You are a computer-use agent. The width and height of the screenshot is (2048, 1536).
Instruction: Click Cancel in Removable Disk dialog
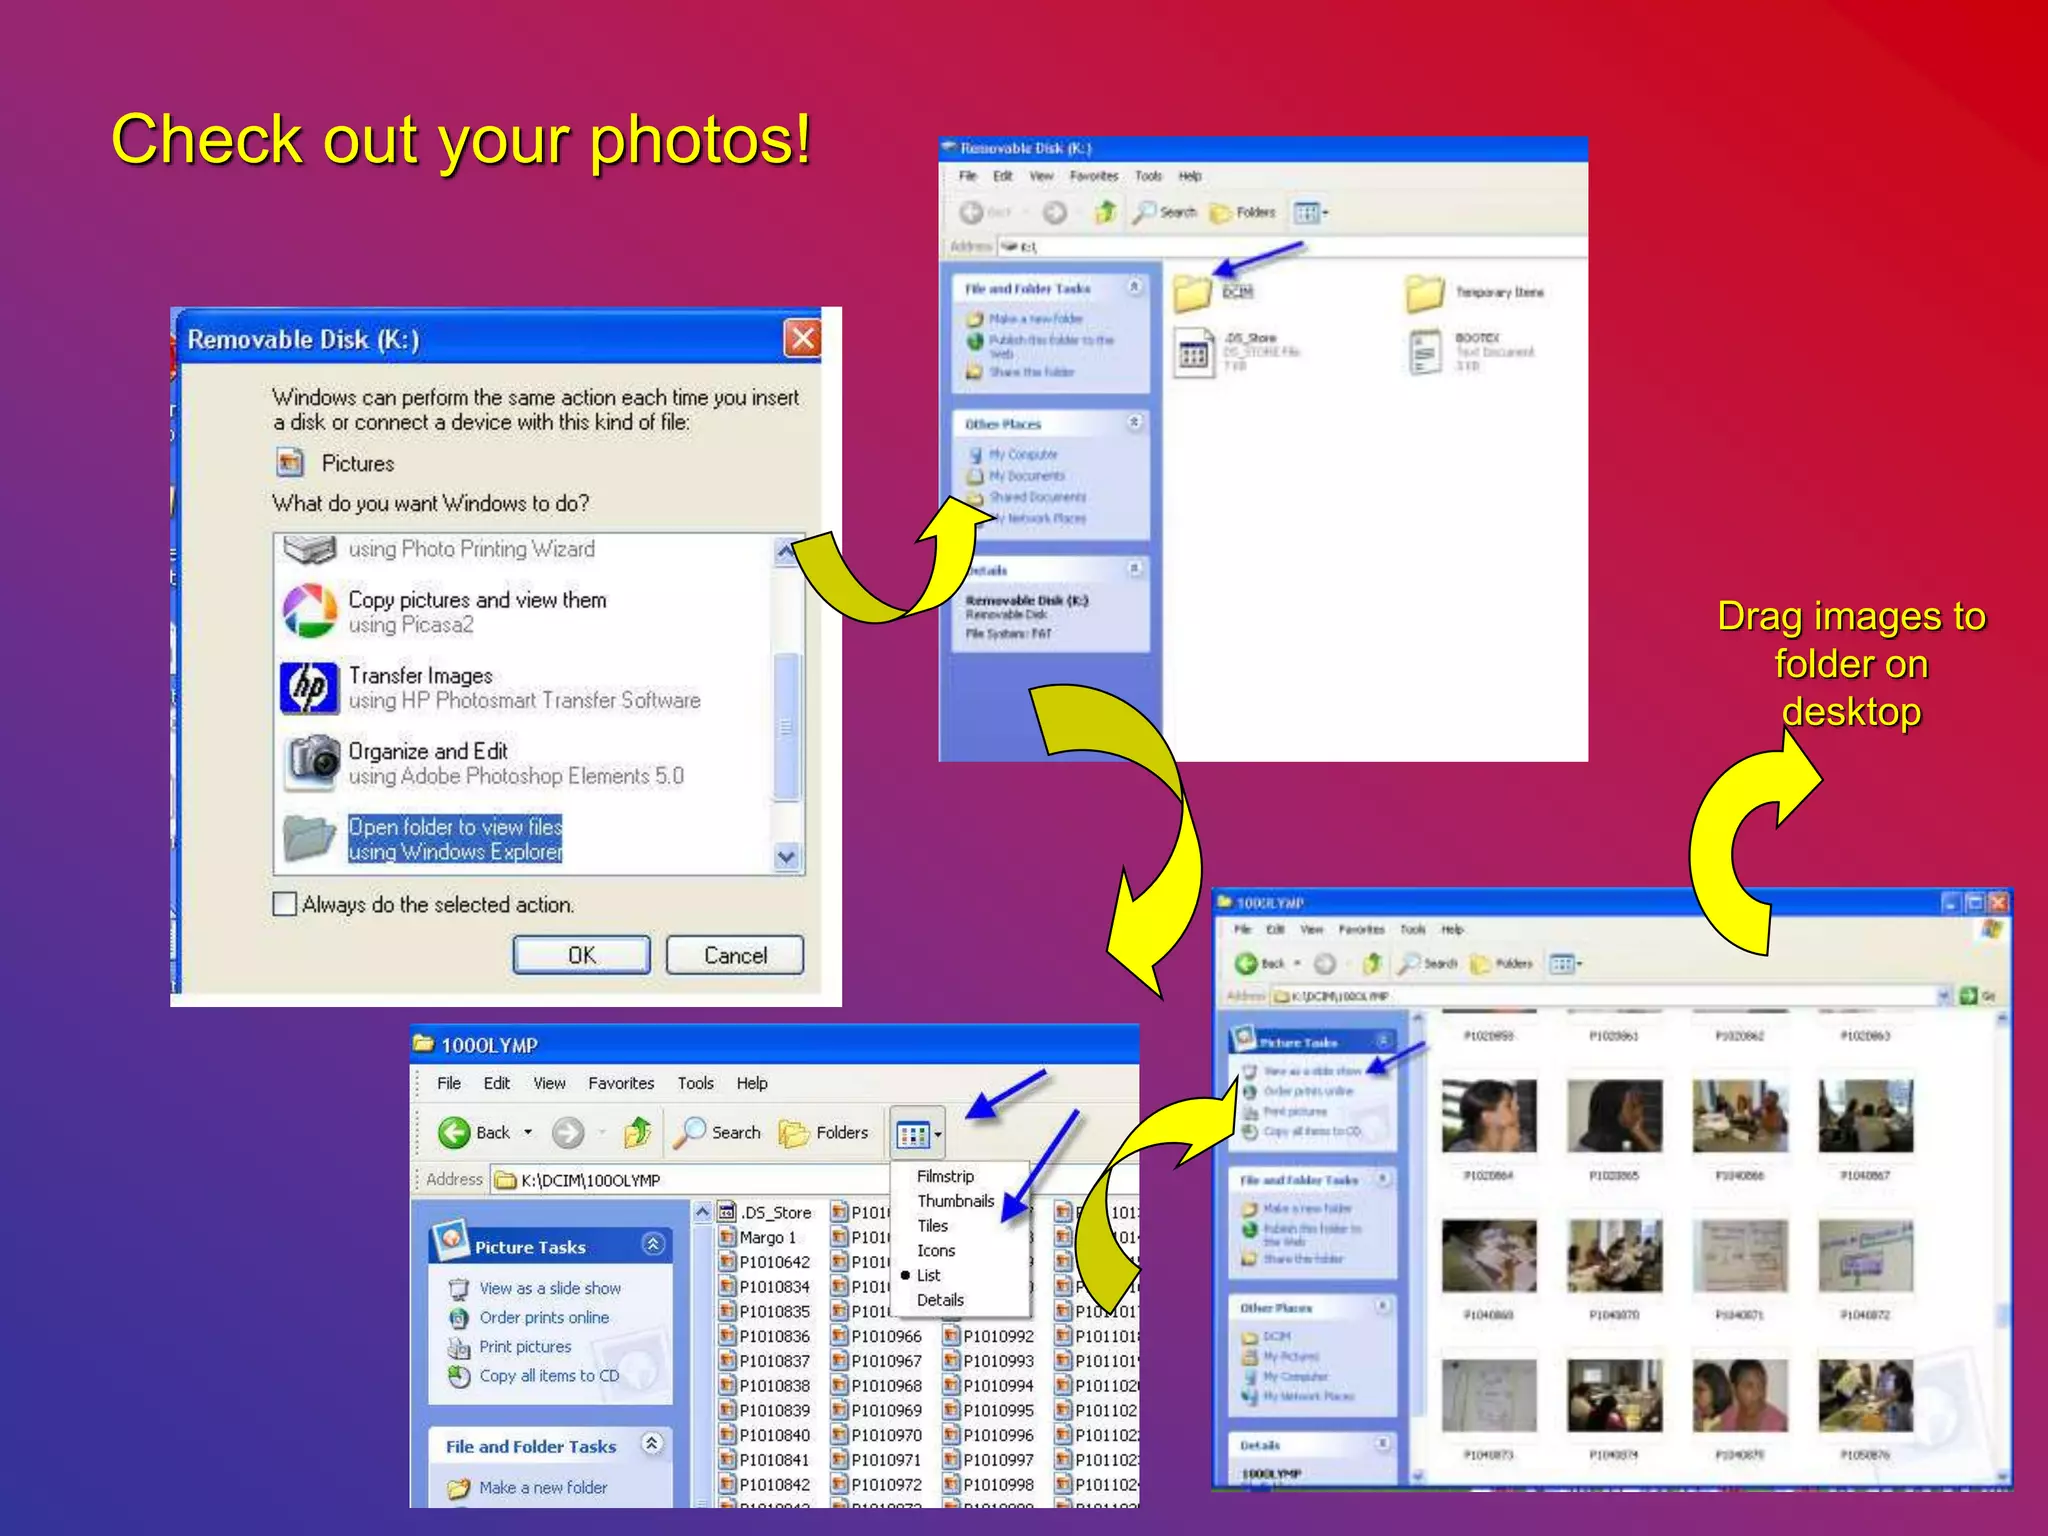click(735, 955)
